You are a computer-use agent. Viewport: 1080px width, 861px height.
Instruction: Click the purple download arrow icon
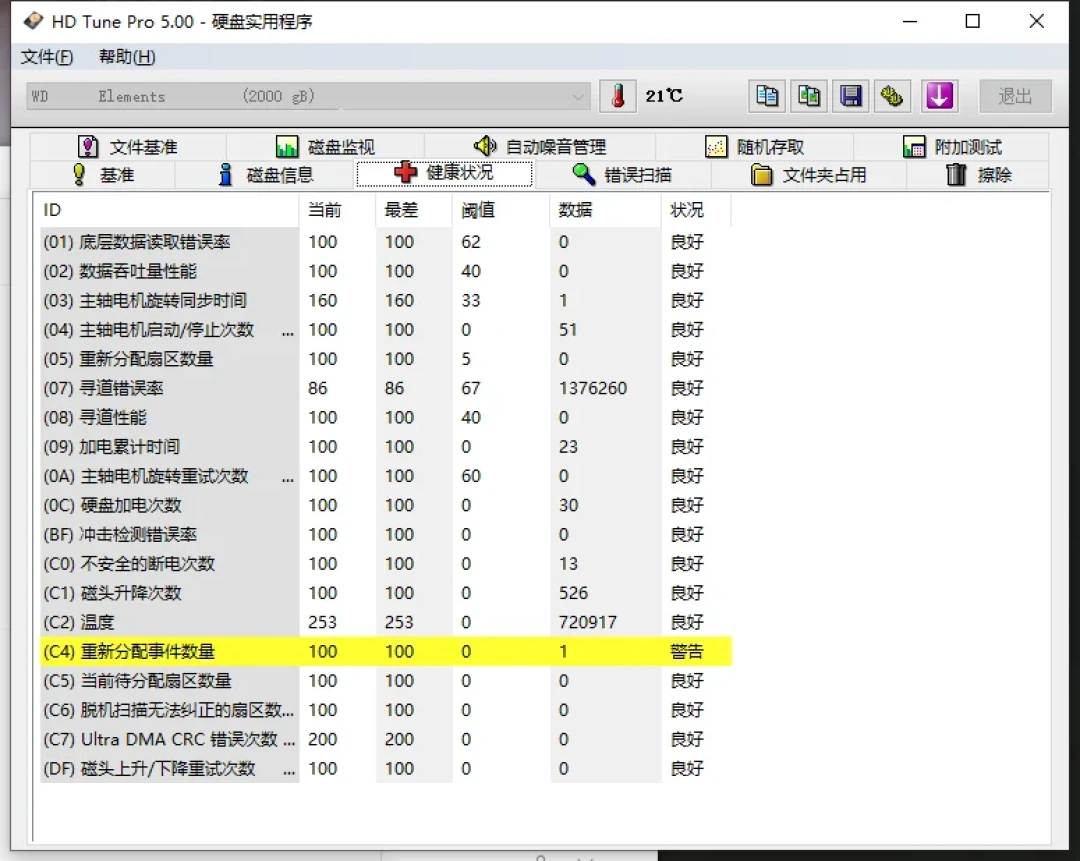(939, 96)
